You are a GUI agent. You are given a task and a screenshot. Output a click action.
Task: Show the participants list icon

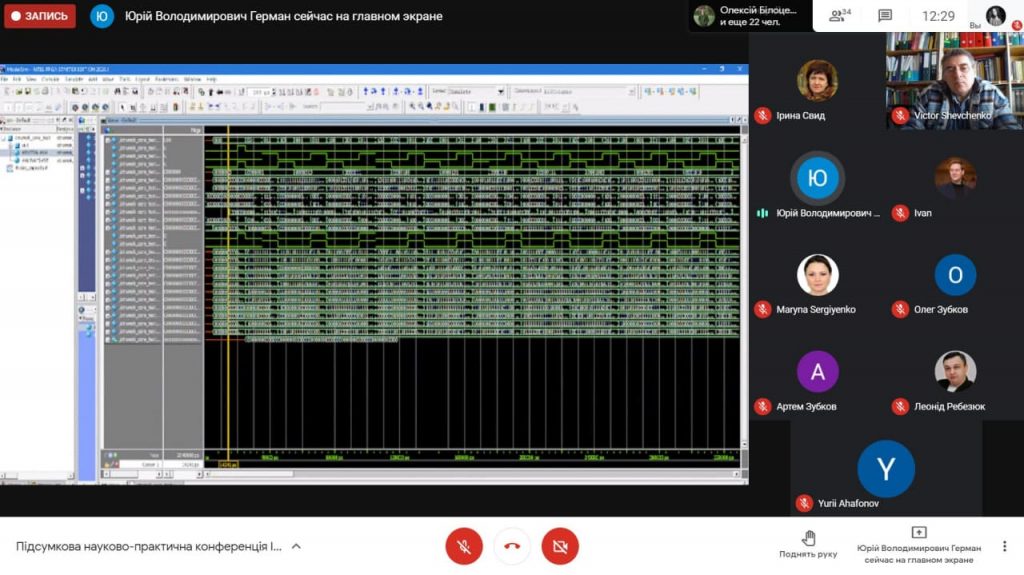coord(839,16)
